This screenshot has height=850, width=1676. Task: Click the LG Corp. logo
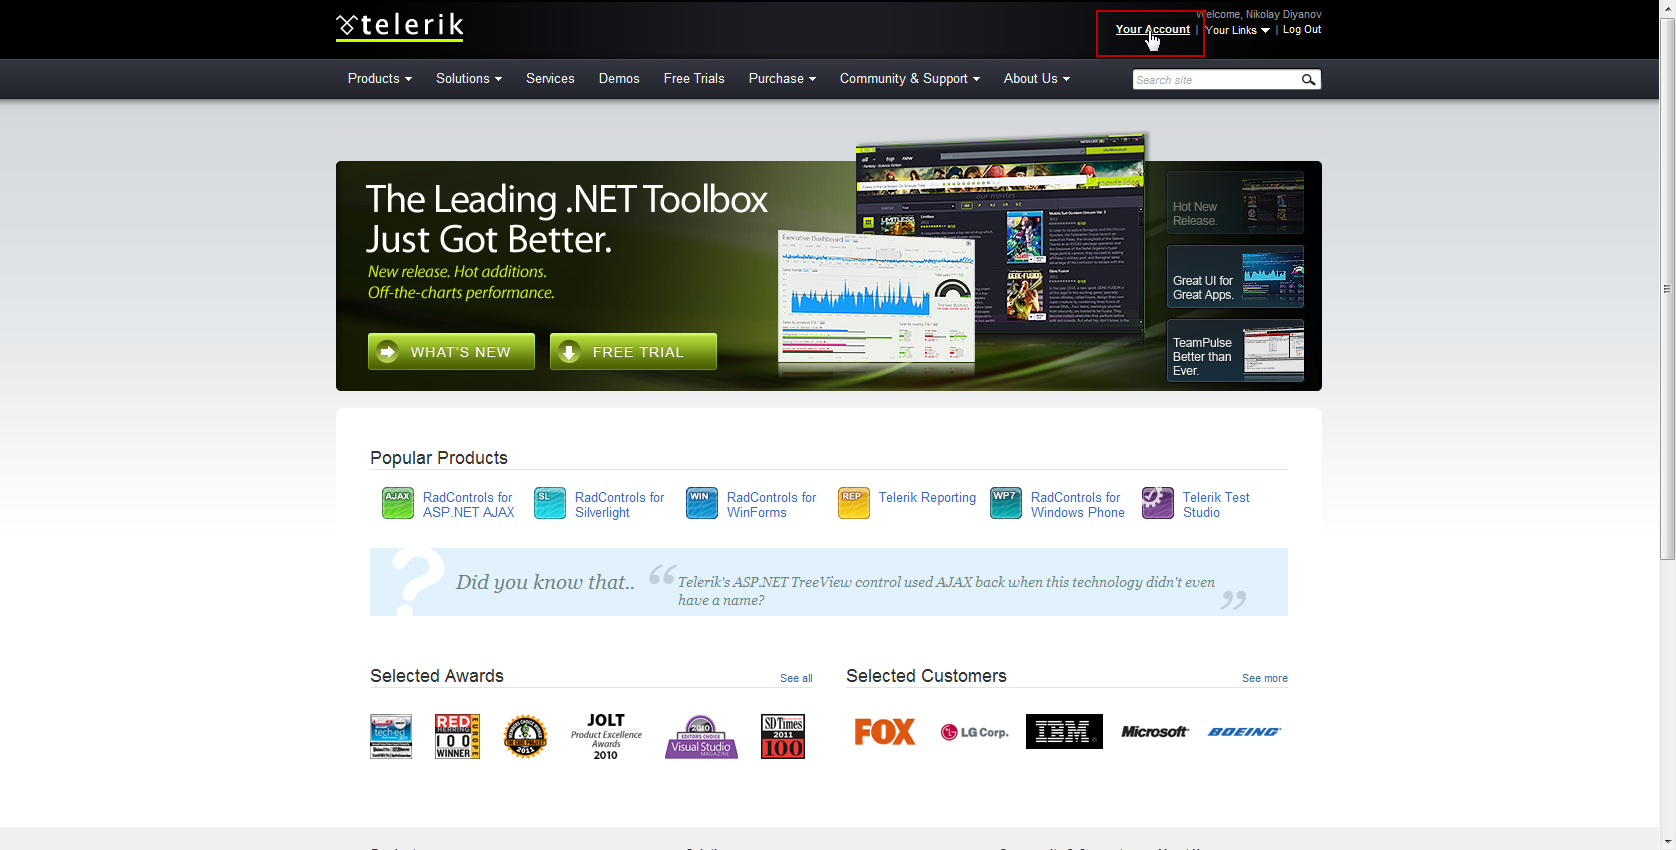pos(974,732)
